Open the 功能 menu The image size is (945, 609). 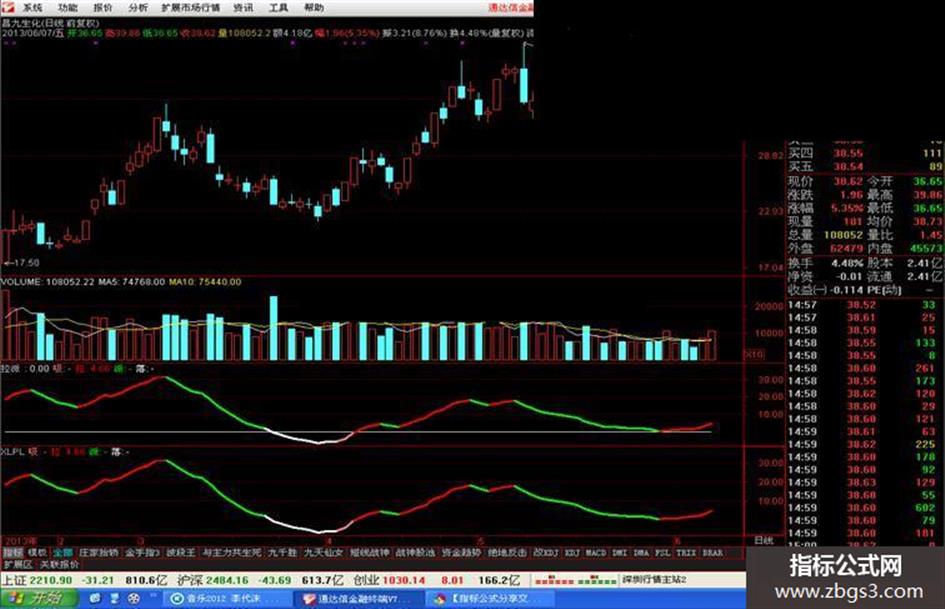click(x=68, y=7)
